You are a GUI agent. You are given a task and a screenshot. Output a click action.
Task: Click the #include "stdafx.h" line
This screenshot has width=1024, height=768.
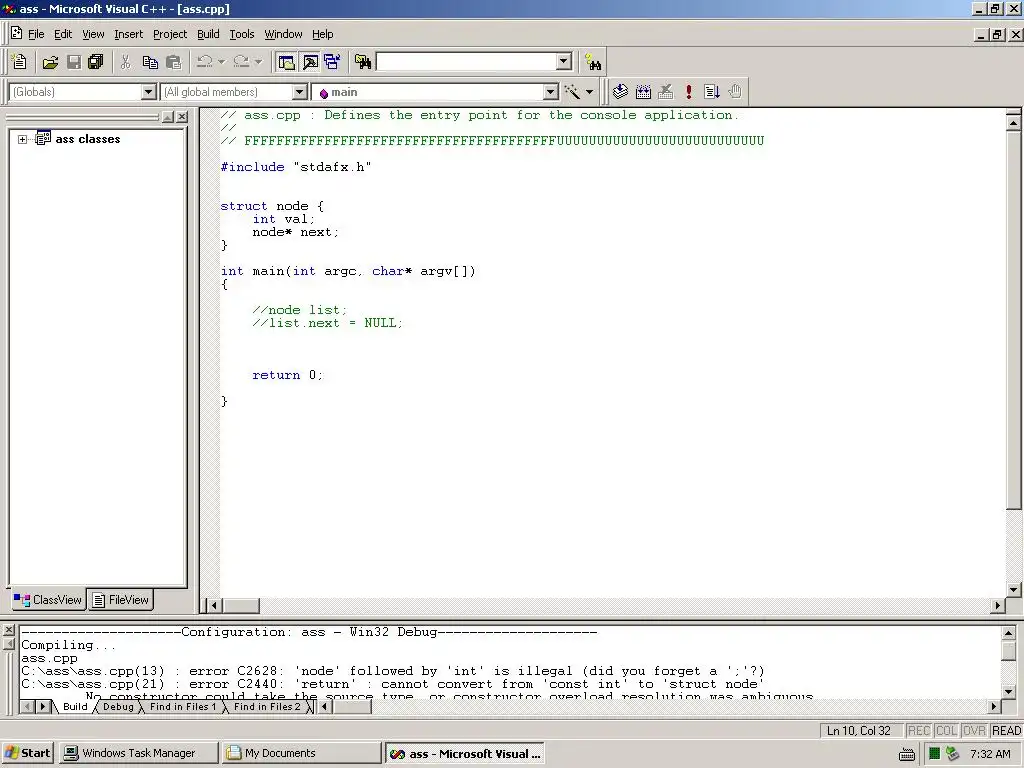[296, 167]
